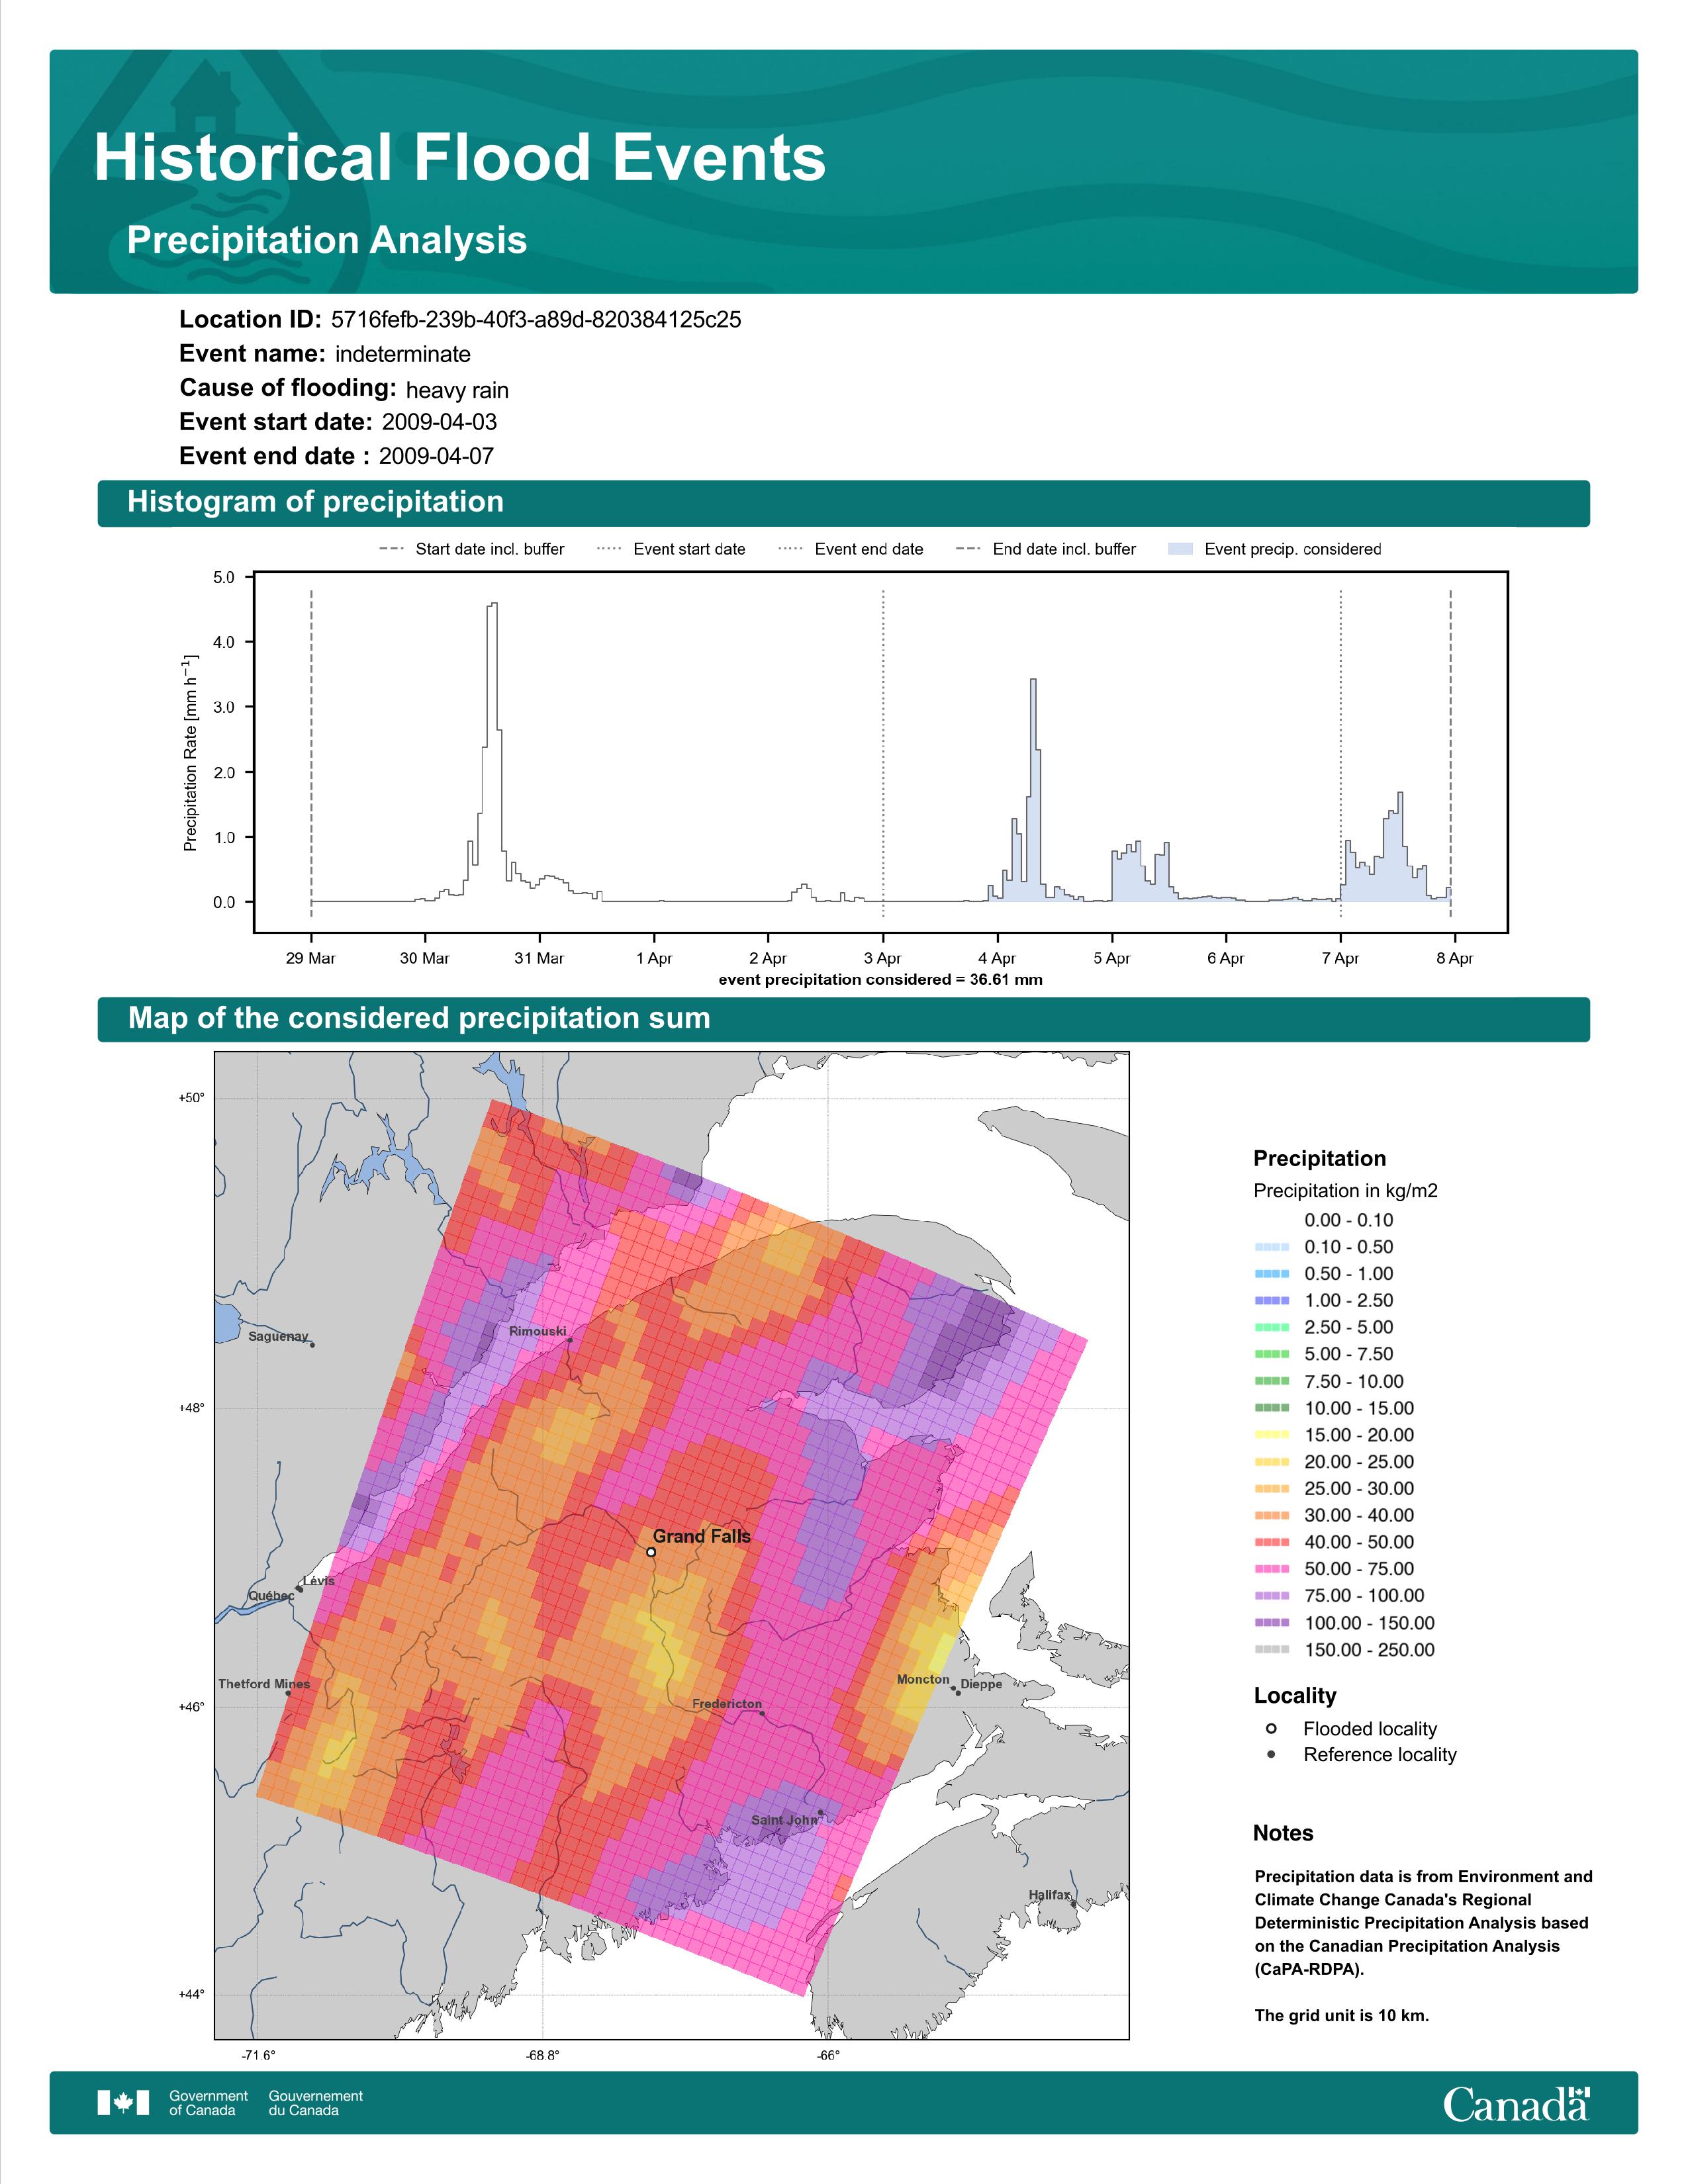Click the 150.00 - 250.00 legend swatch
The image size is (1688, 2184).
point(1272,1650)
